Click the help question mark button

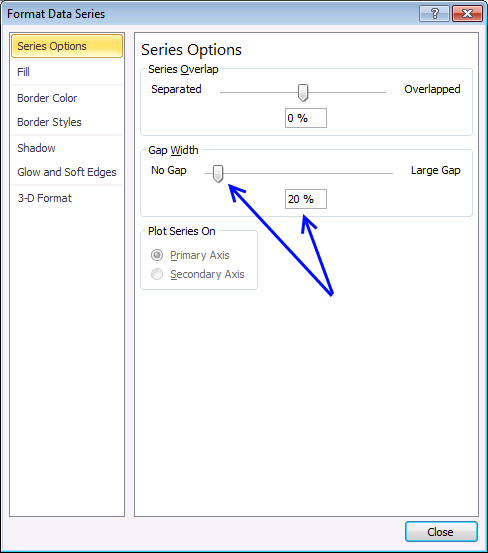[x=434, y=14]
